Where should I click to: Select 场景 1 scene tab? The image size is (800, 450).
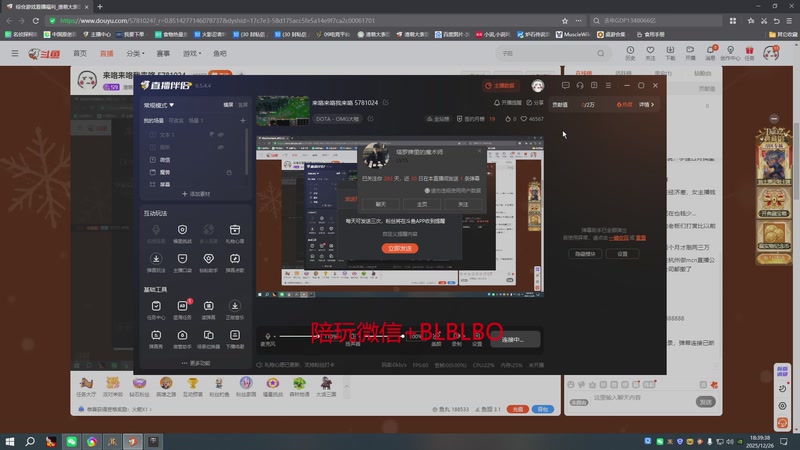(x=196, y=120)
